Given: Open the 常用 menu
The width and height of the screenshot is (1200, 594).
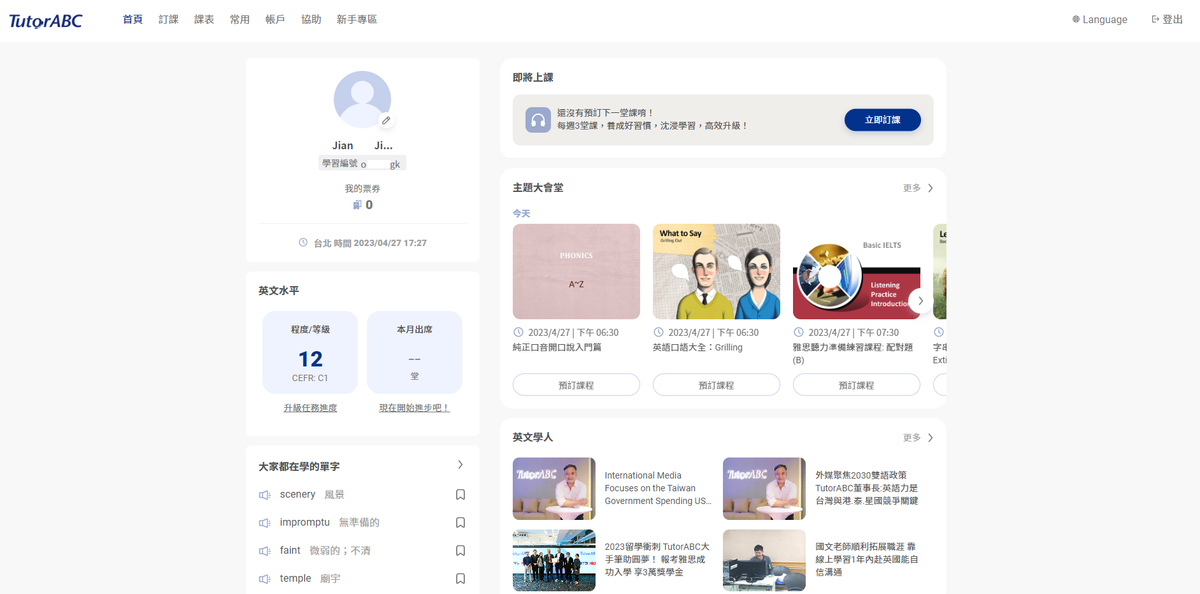Looking at the screenshot, I should pyautogui.click(x=240, y=20).
